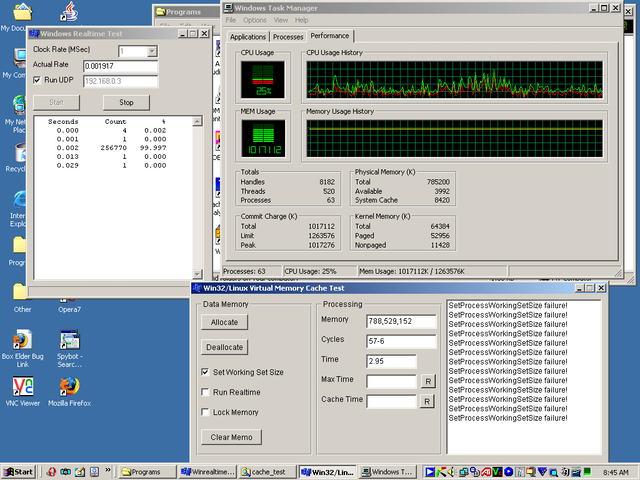Switch to Winrealtime taskbar button
640x480 pixels.
pyautogui.click(x=207, y=472)
